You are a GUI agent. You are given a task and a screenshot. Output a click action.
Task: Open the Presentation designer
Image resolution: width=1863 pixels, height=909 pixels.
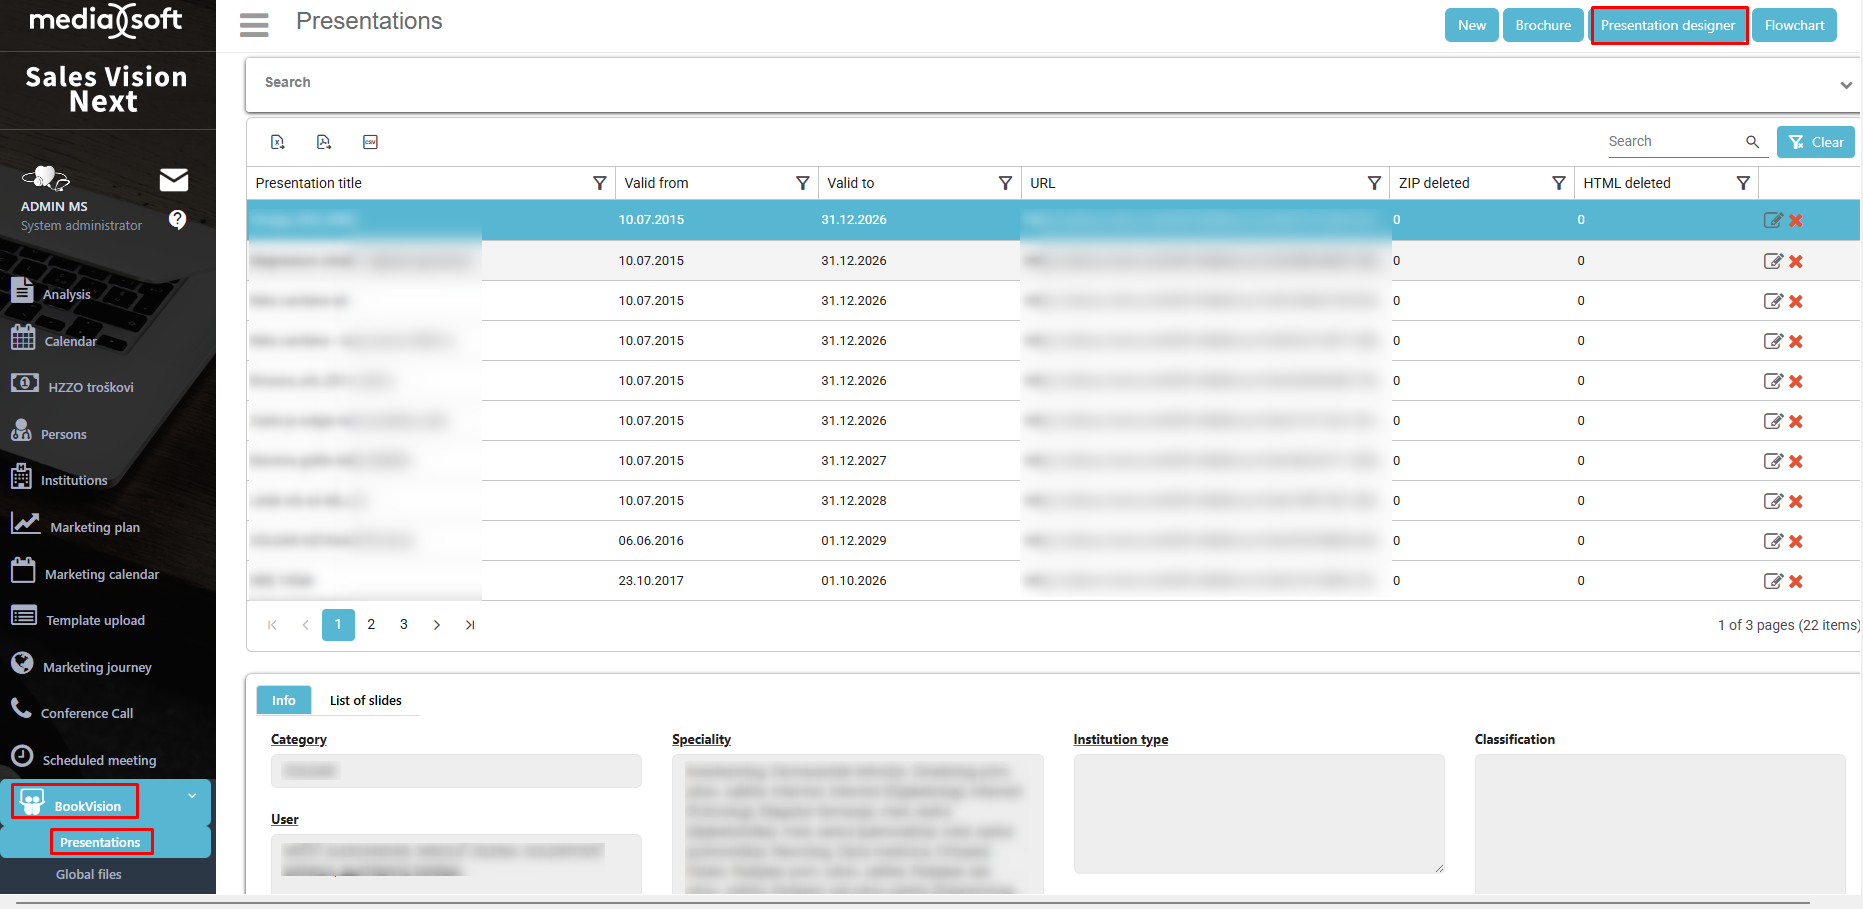pos(1667,25)
